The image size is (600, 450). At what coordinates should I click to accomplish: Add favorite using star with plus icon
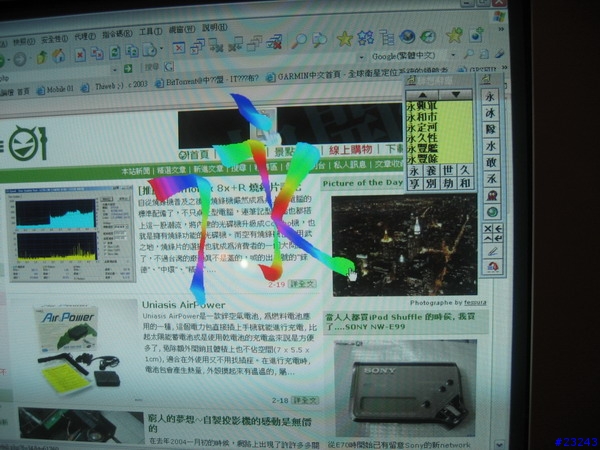point(455,36)
